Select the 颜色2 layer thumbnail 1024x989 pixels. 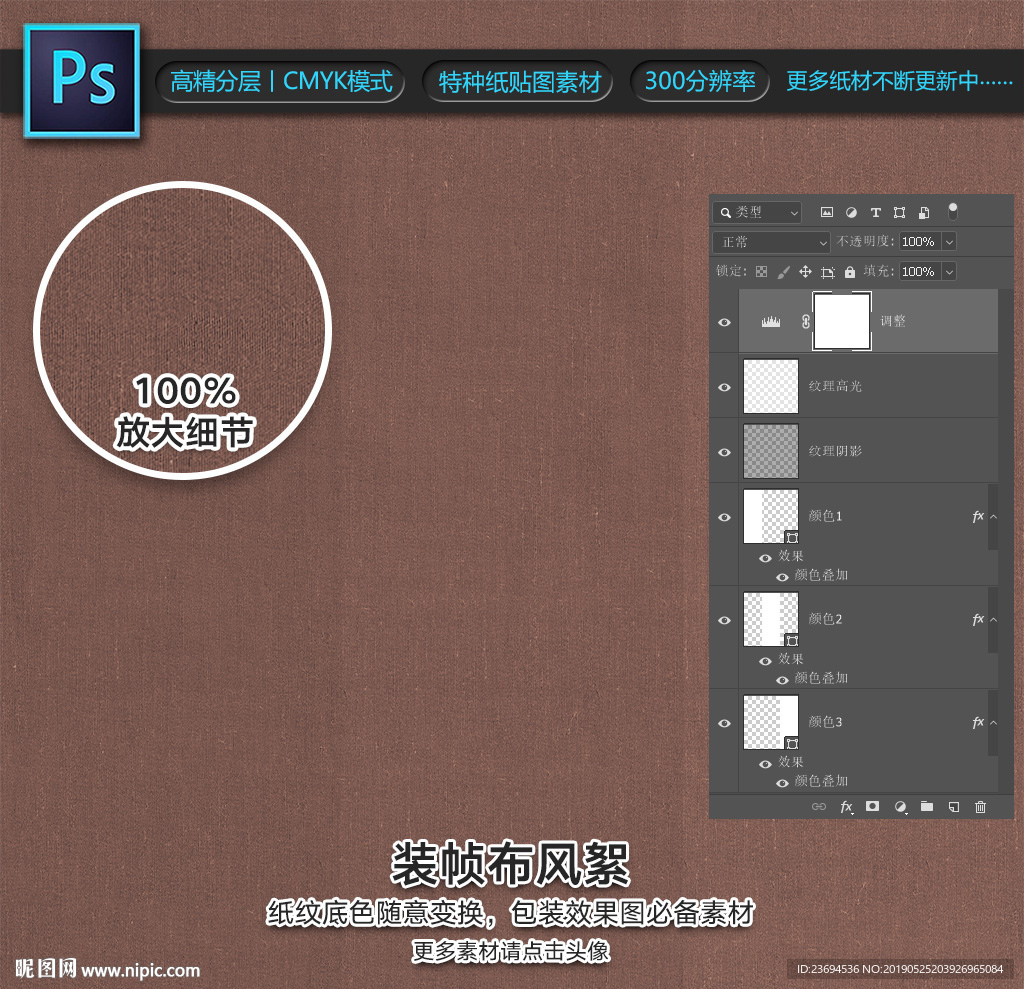pyautogui.click(x=771, y=619)
